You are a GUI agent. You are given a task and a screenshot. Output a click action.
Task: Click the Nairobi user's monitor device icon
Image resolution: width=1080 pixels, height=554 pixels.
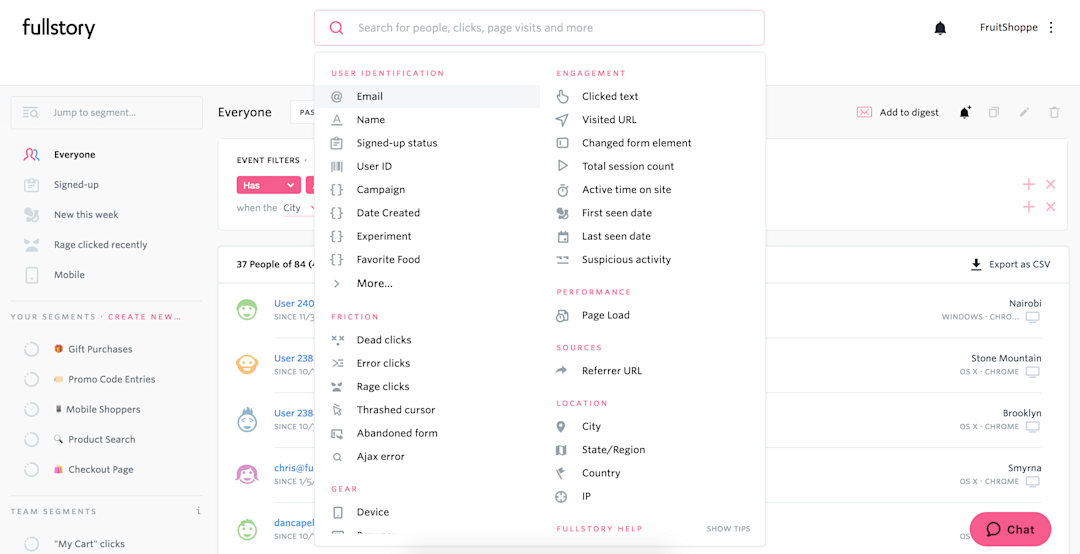click(x=1032, y=317)
